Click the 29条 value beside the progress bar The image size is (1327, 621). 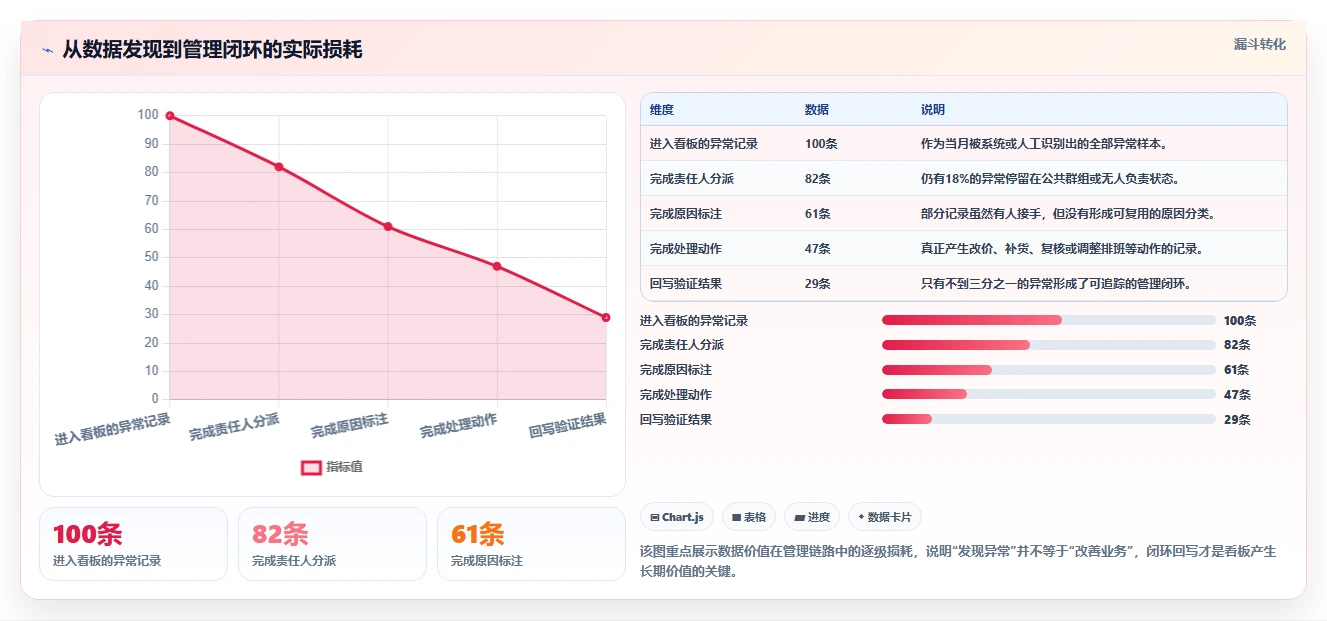(x=1237, y=420)
